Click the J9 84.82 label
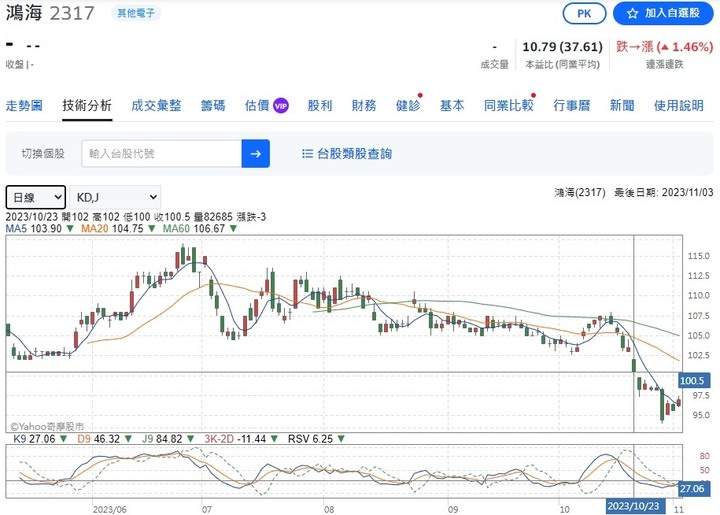This screenshot has width=720, height=515. pyautogui.click(x=162, y=439)
